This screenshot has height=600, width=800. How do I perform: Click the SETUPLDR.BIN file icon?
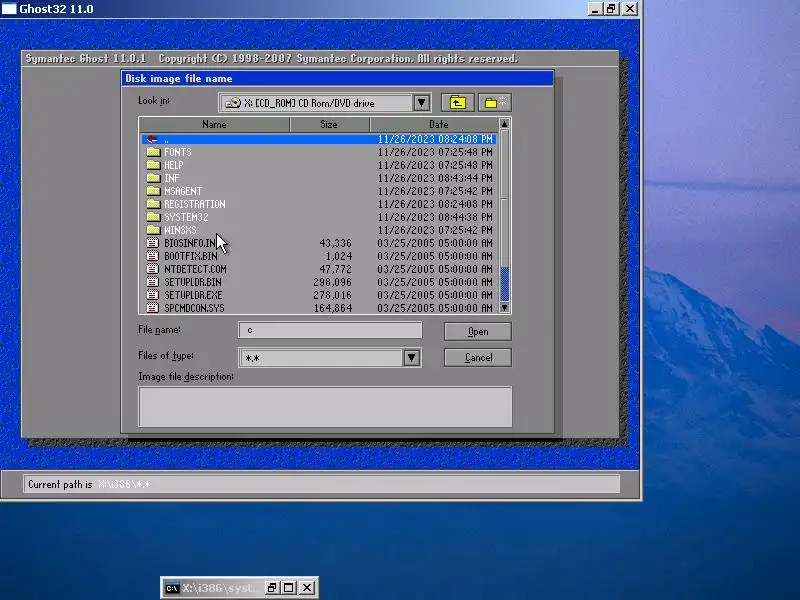153,282
